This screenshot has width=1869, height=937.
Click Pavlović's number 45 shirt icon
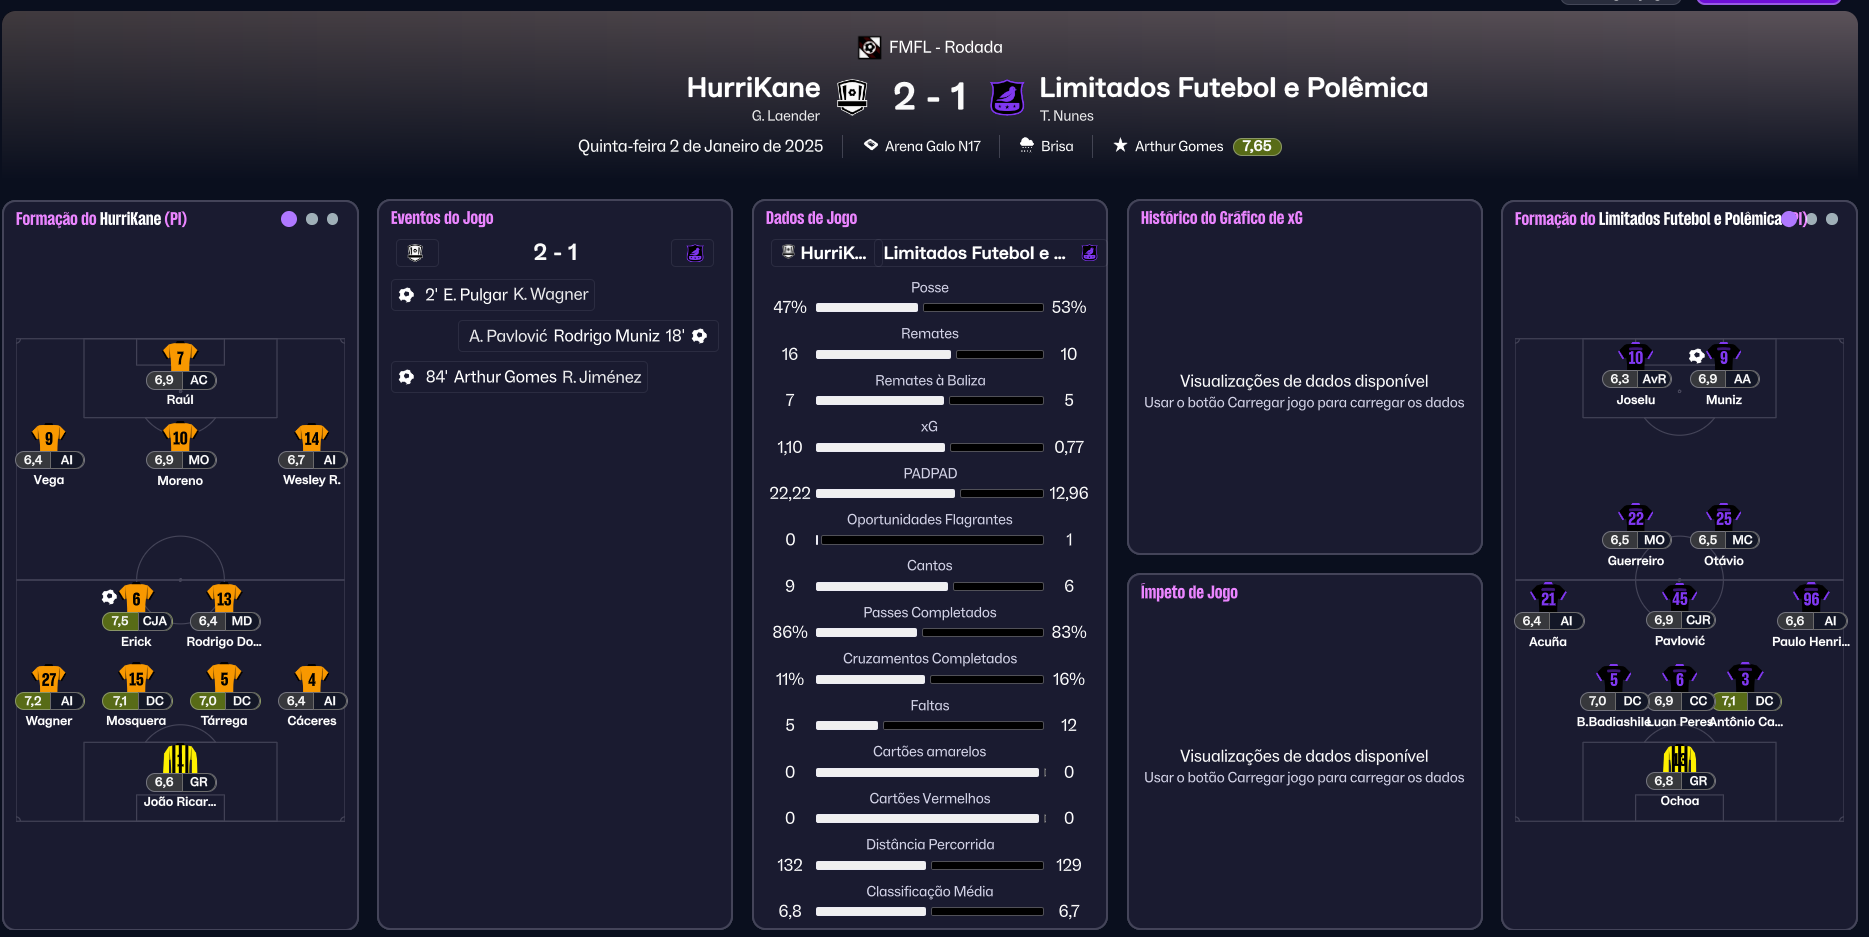1679,598
